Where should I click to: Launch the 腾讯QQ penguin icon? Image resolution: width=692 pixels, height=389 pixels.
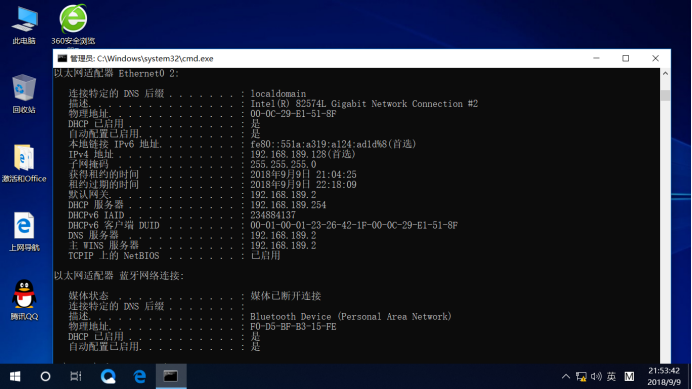pyautogui.click(x=24, y=300)
